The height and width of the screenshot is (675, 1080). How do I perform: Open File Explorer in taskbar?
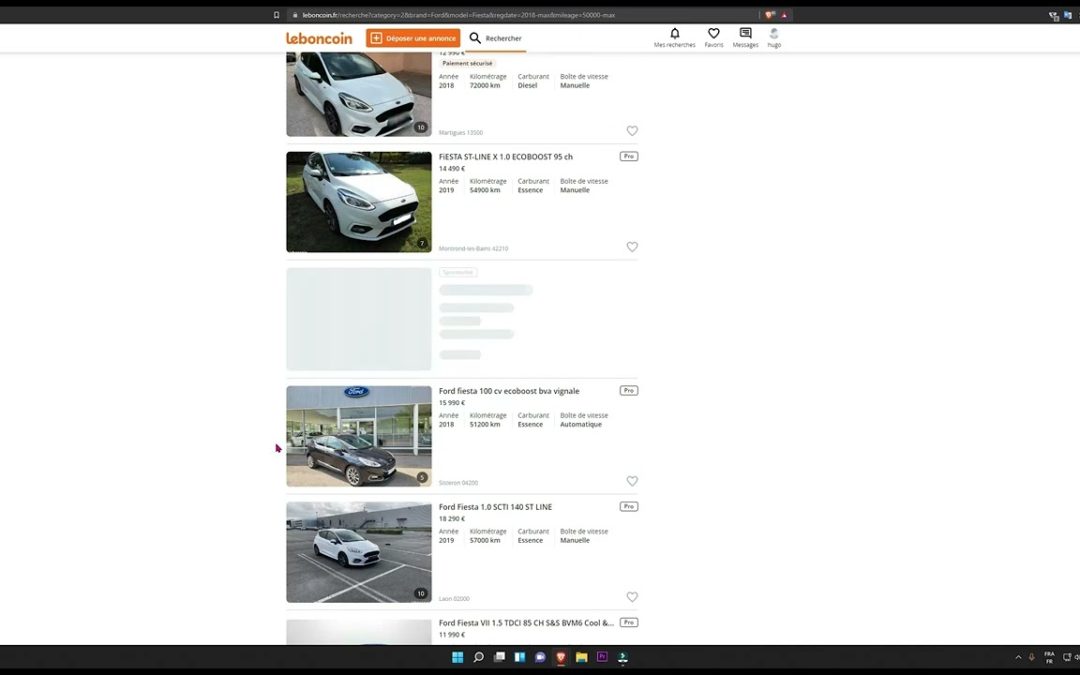tap(581, 657)
